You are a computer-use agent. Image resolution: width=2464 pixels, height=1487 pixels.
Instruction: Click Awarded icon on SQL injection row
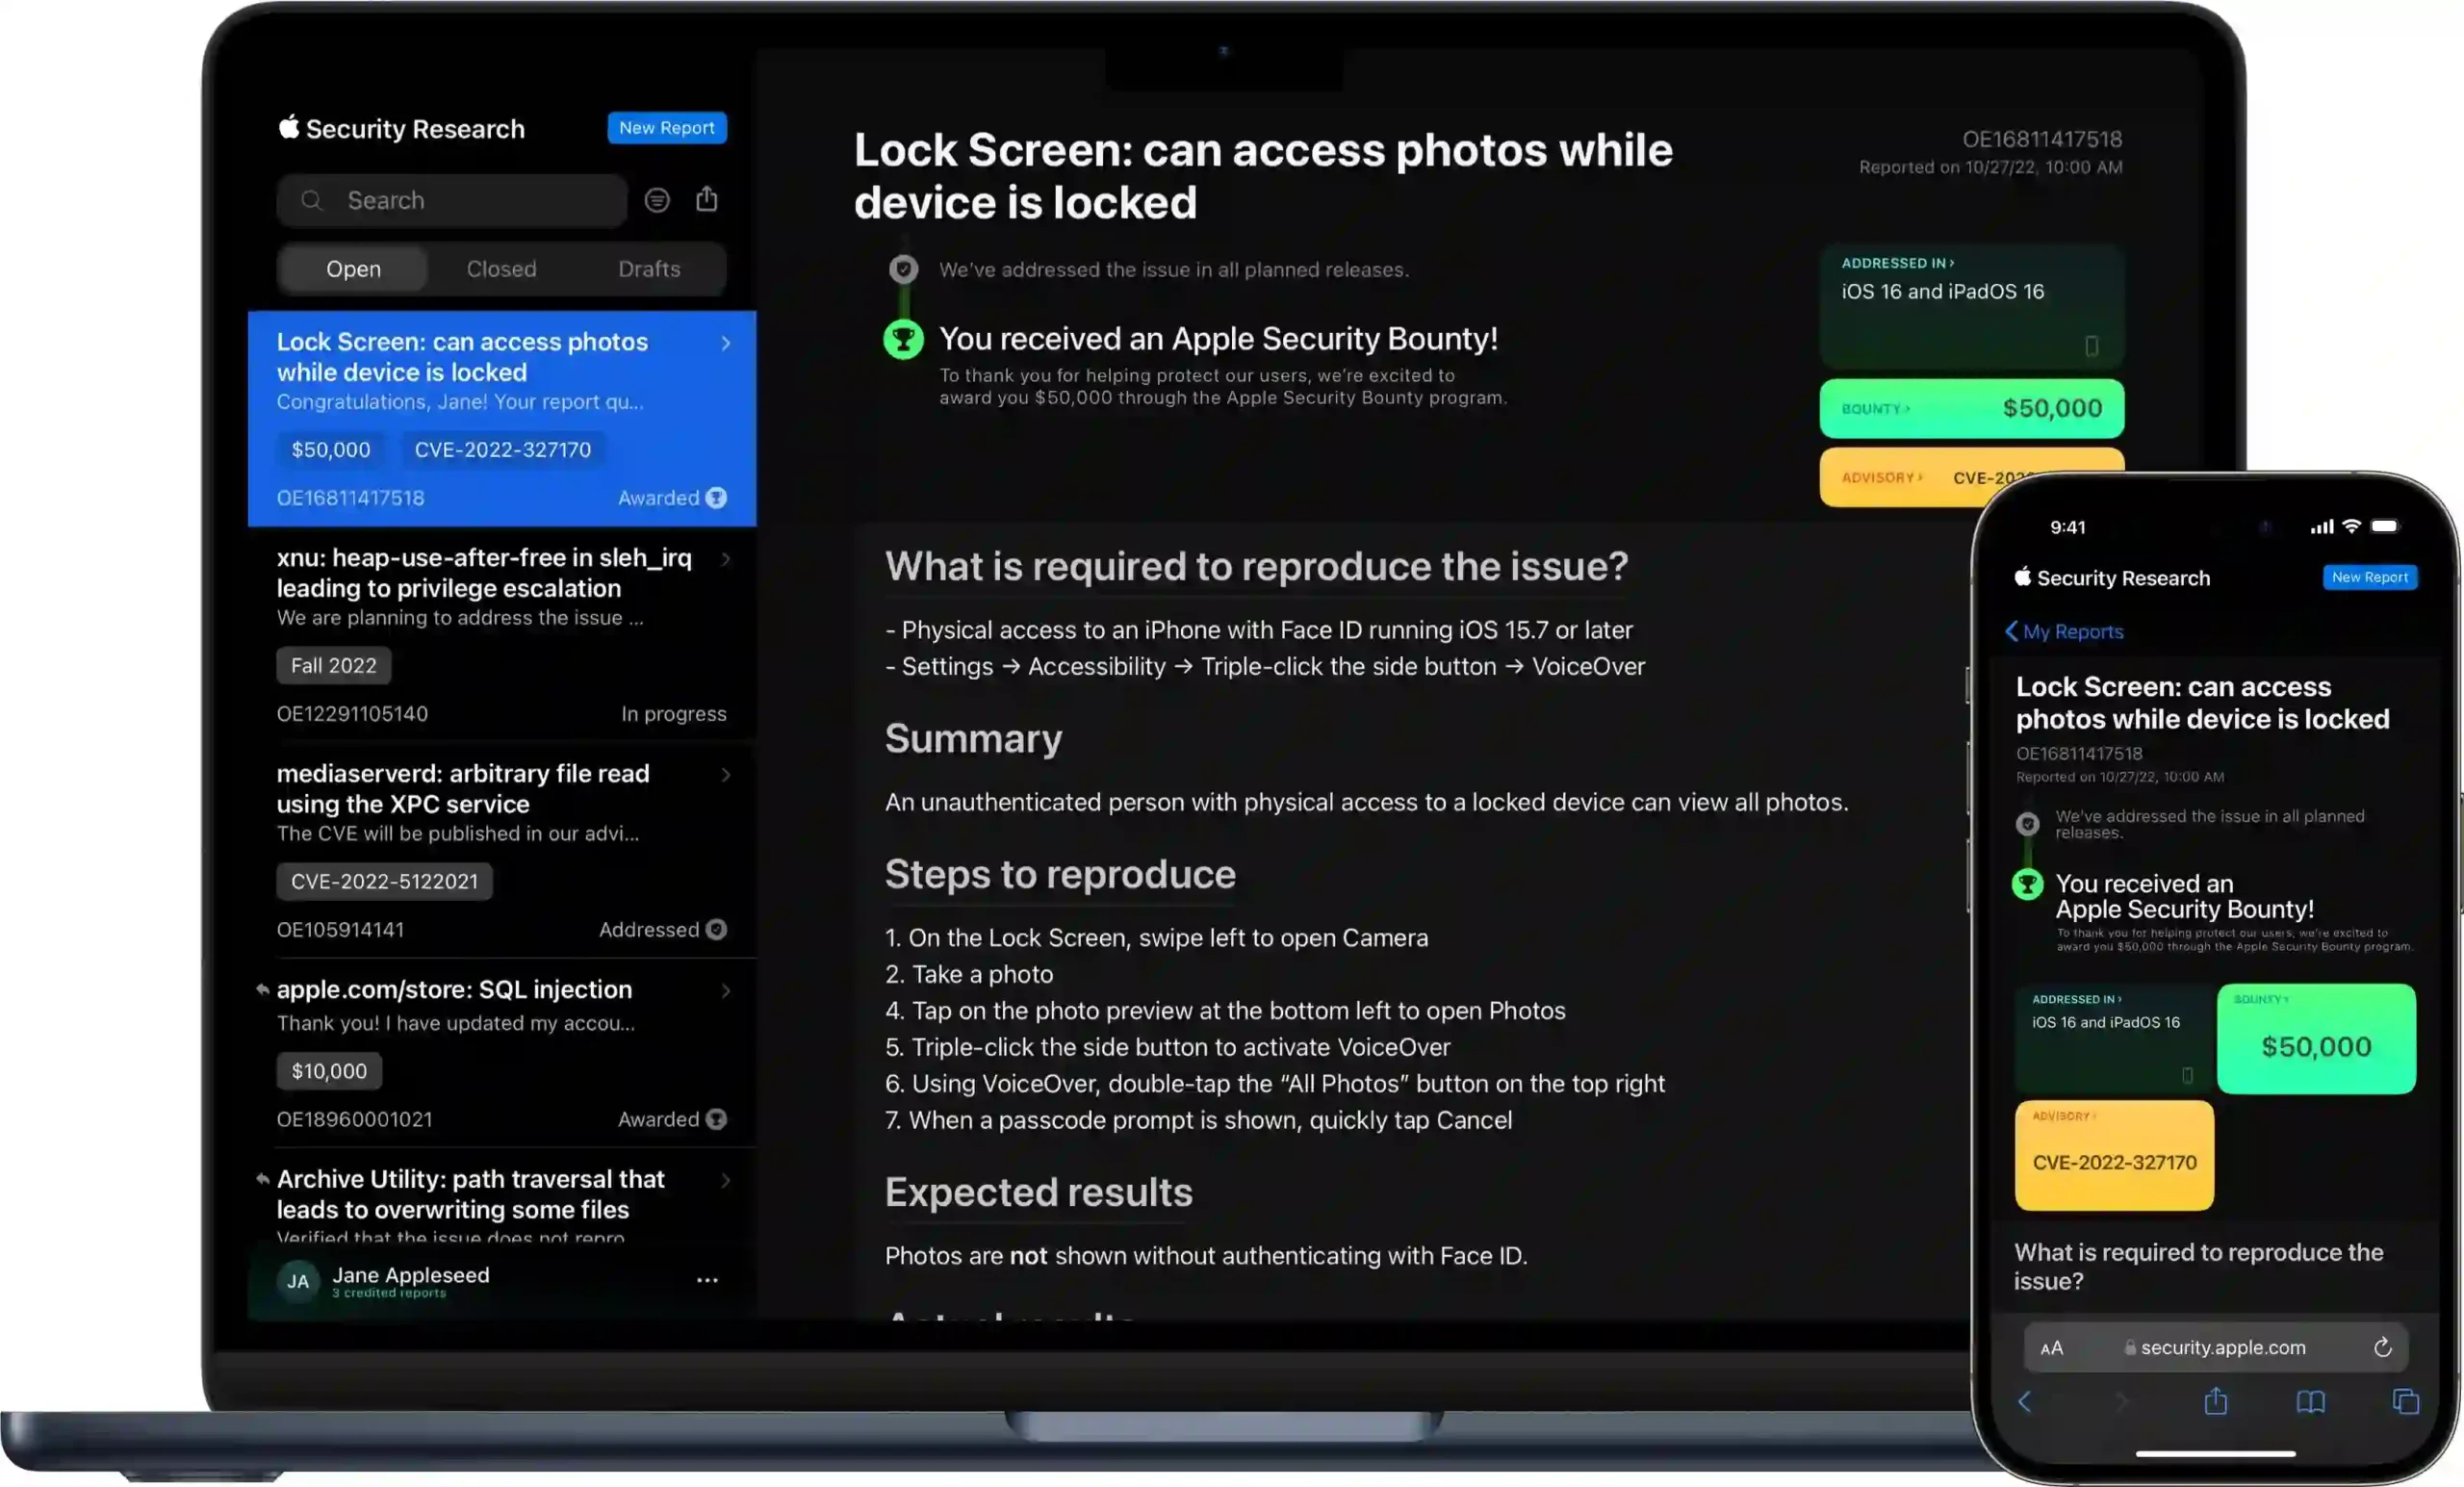pos(716,1120)
